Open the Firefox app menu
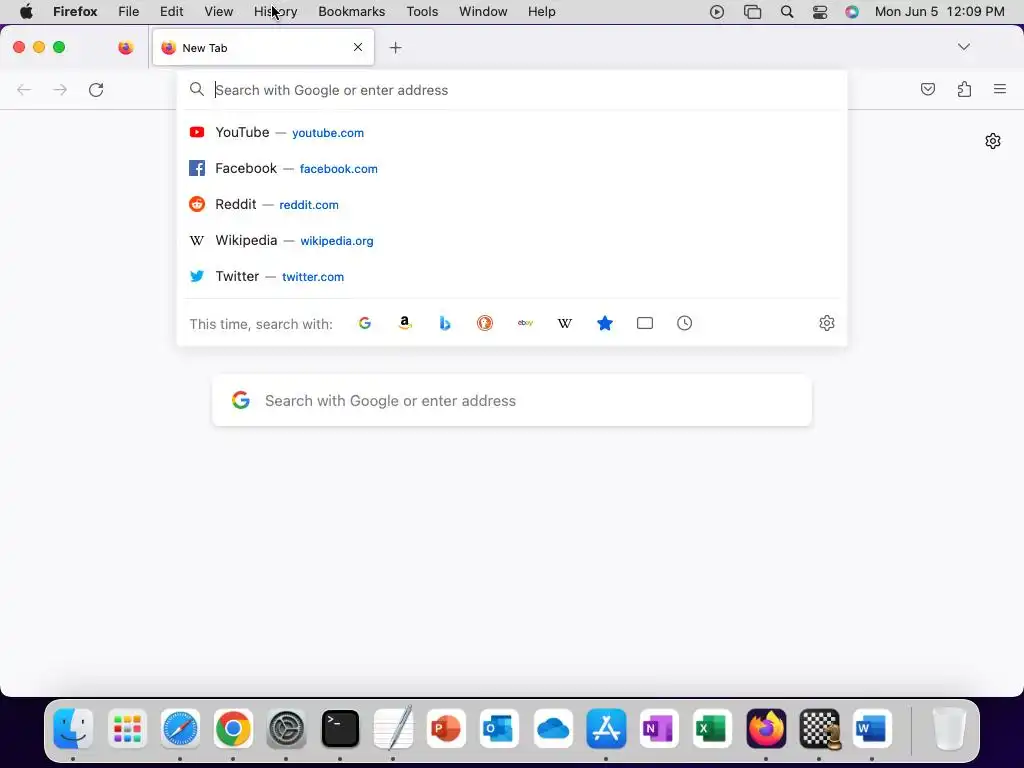Image resolution: width=1024 pixels, height=768 pixels. 75,12
